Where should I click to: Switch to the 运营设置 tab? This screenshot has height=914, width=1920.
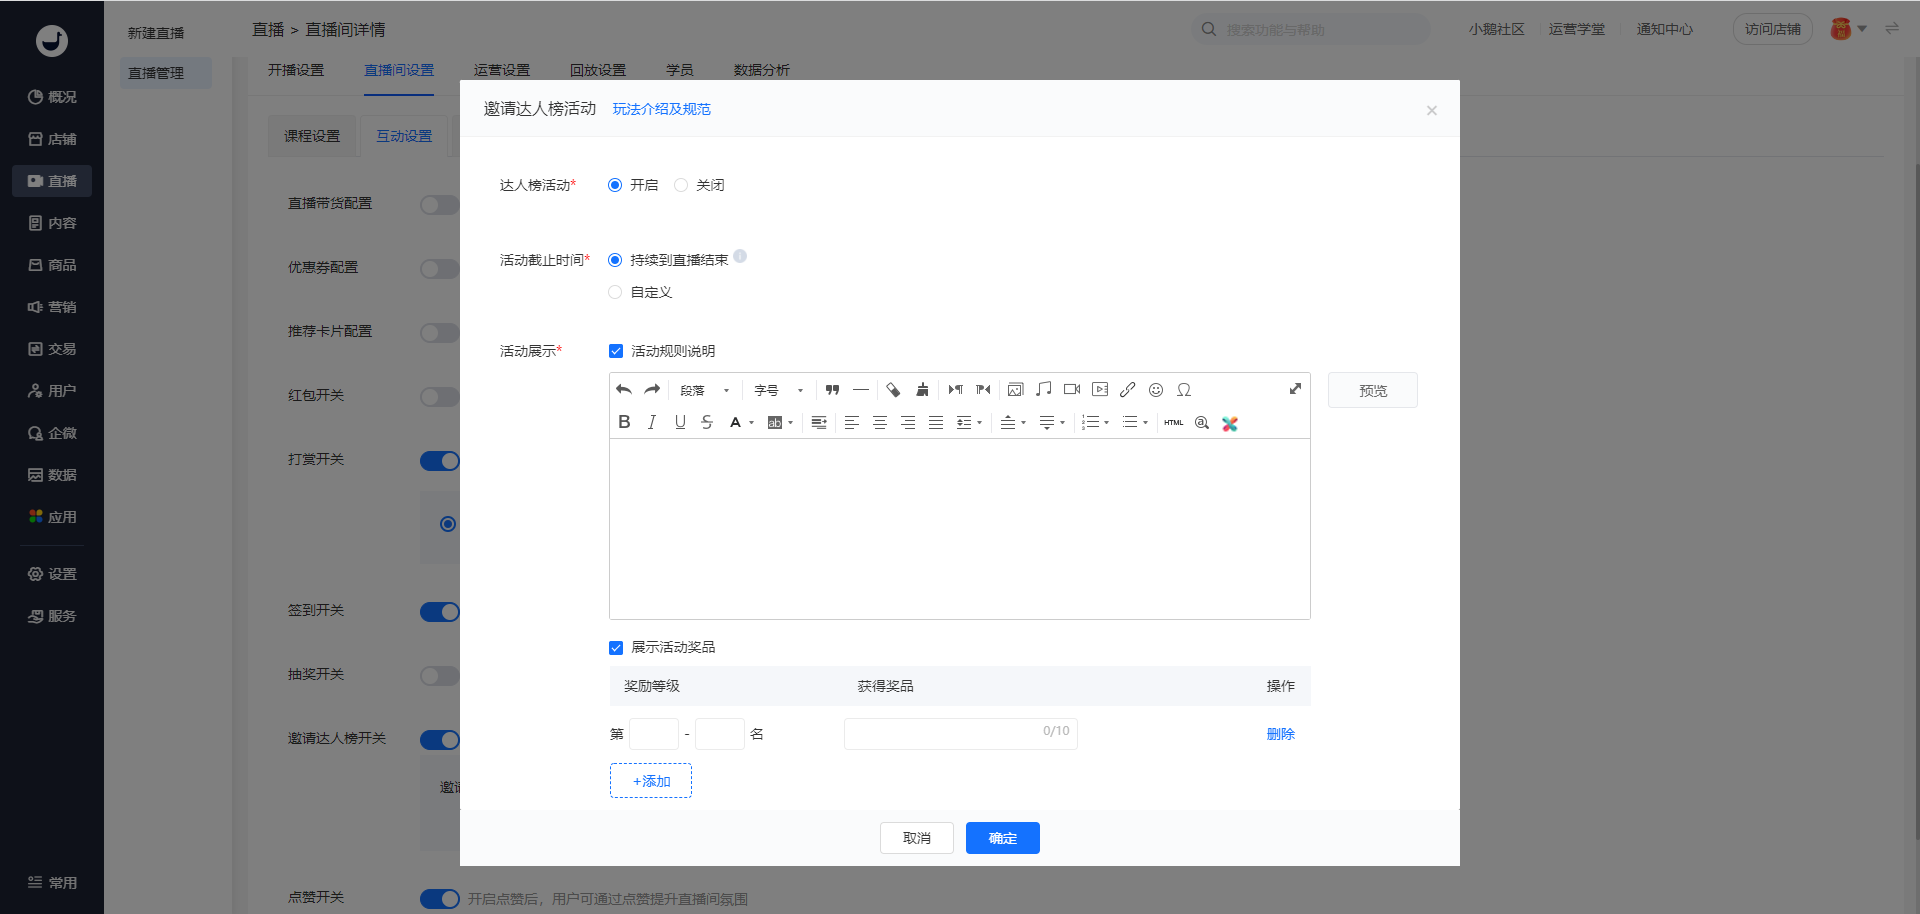click(x=502, y=70)
